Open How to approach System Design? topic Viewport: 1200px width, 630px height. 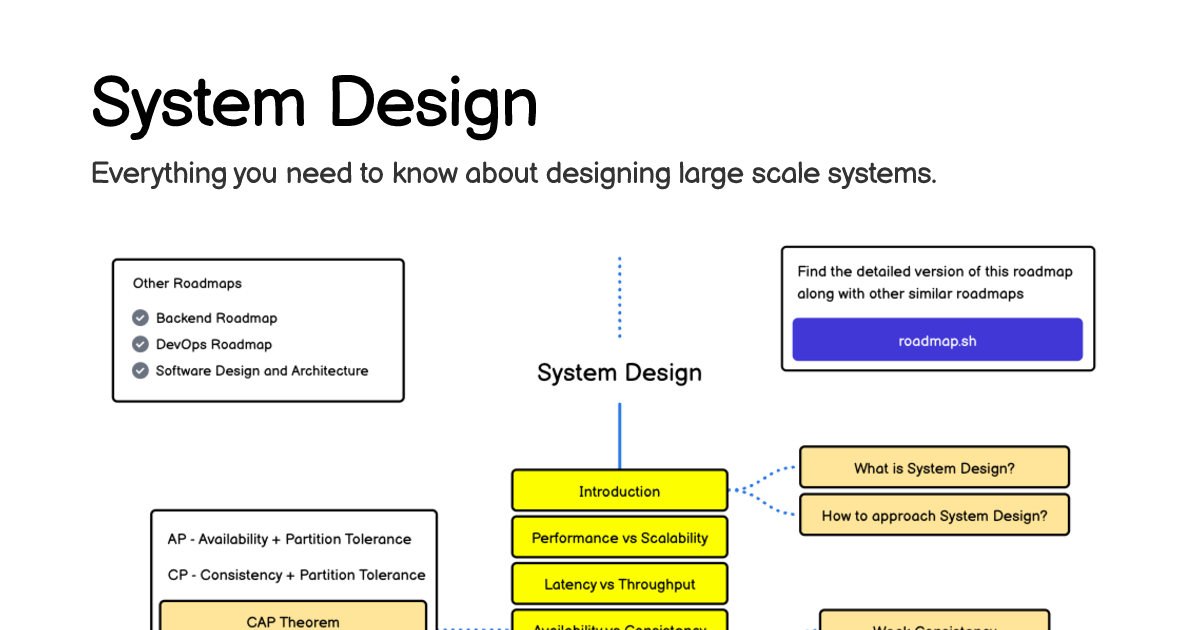tap(934, 514)
